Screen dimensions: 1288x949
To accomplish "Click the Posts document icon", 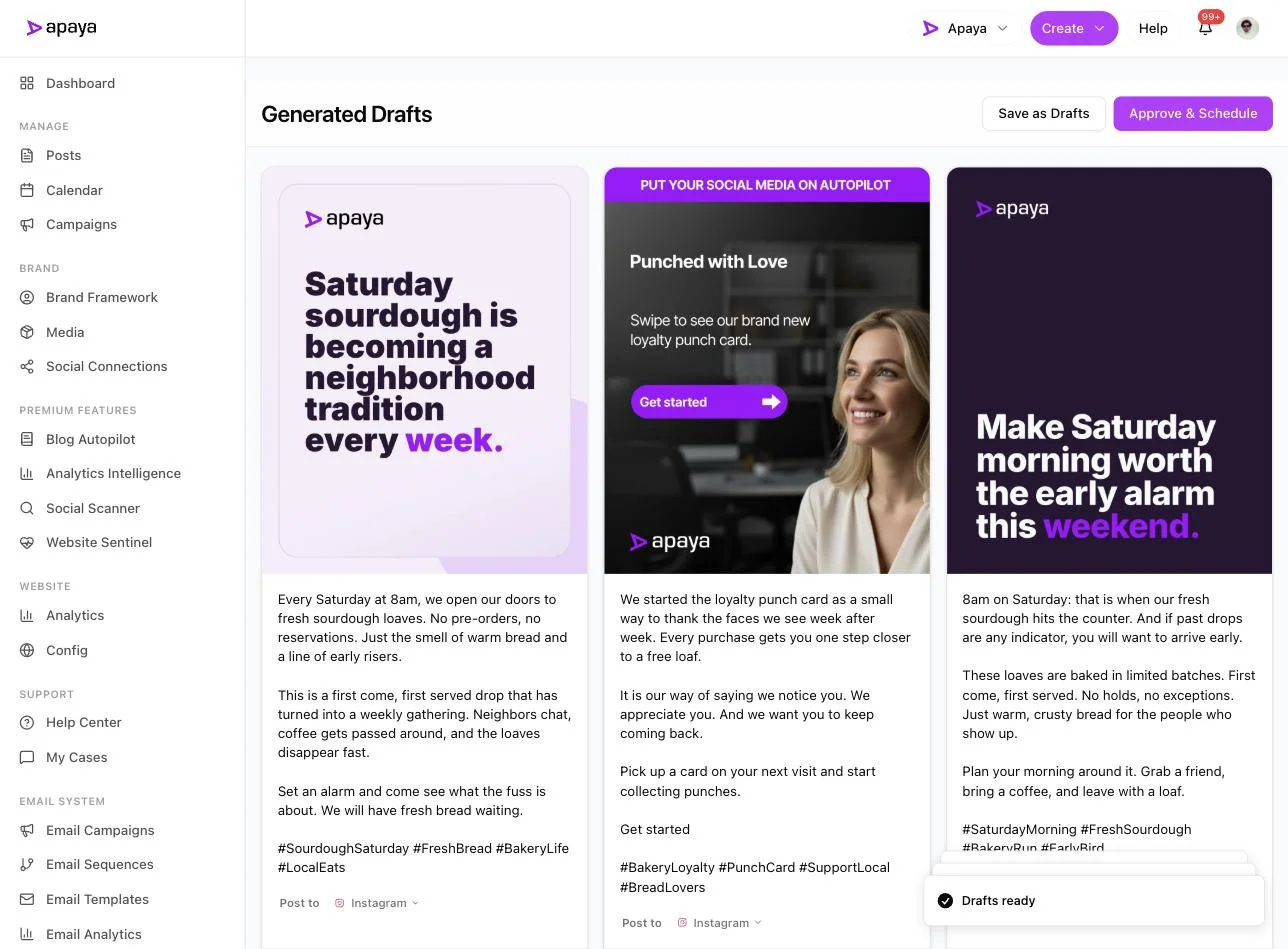I will point(27,155).
